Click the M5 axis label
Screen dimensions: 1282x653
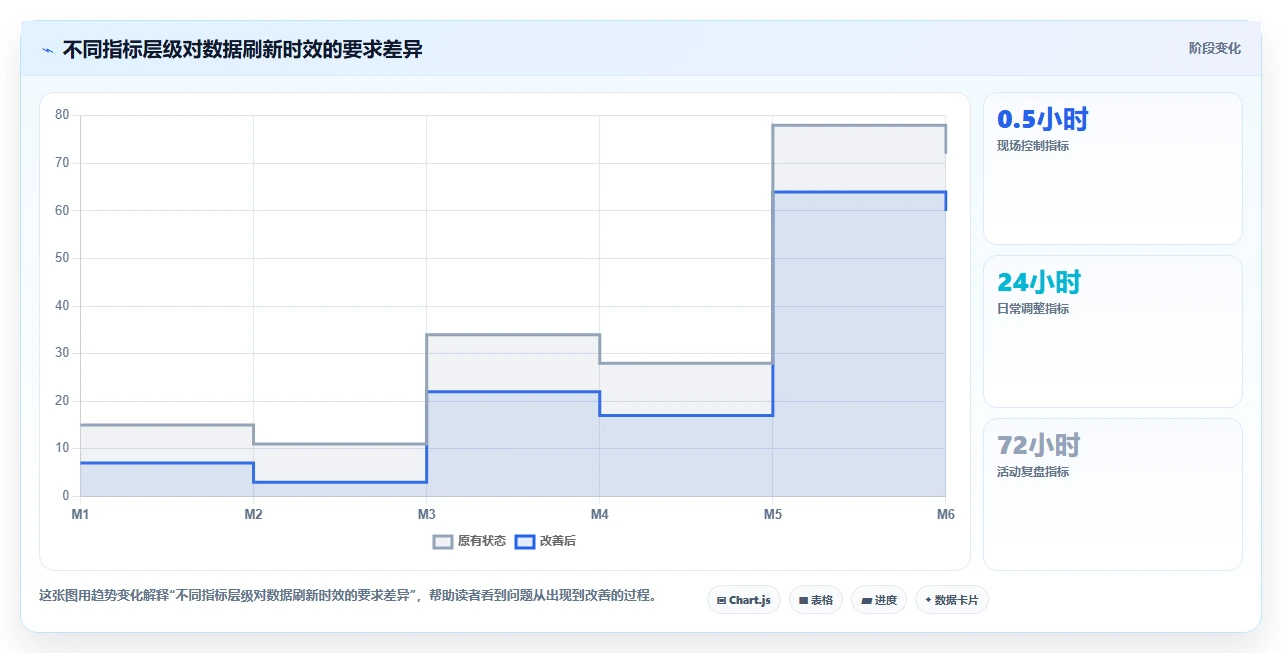[773, 514]
